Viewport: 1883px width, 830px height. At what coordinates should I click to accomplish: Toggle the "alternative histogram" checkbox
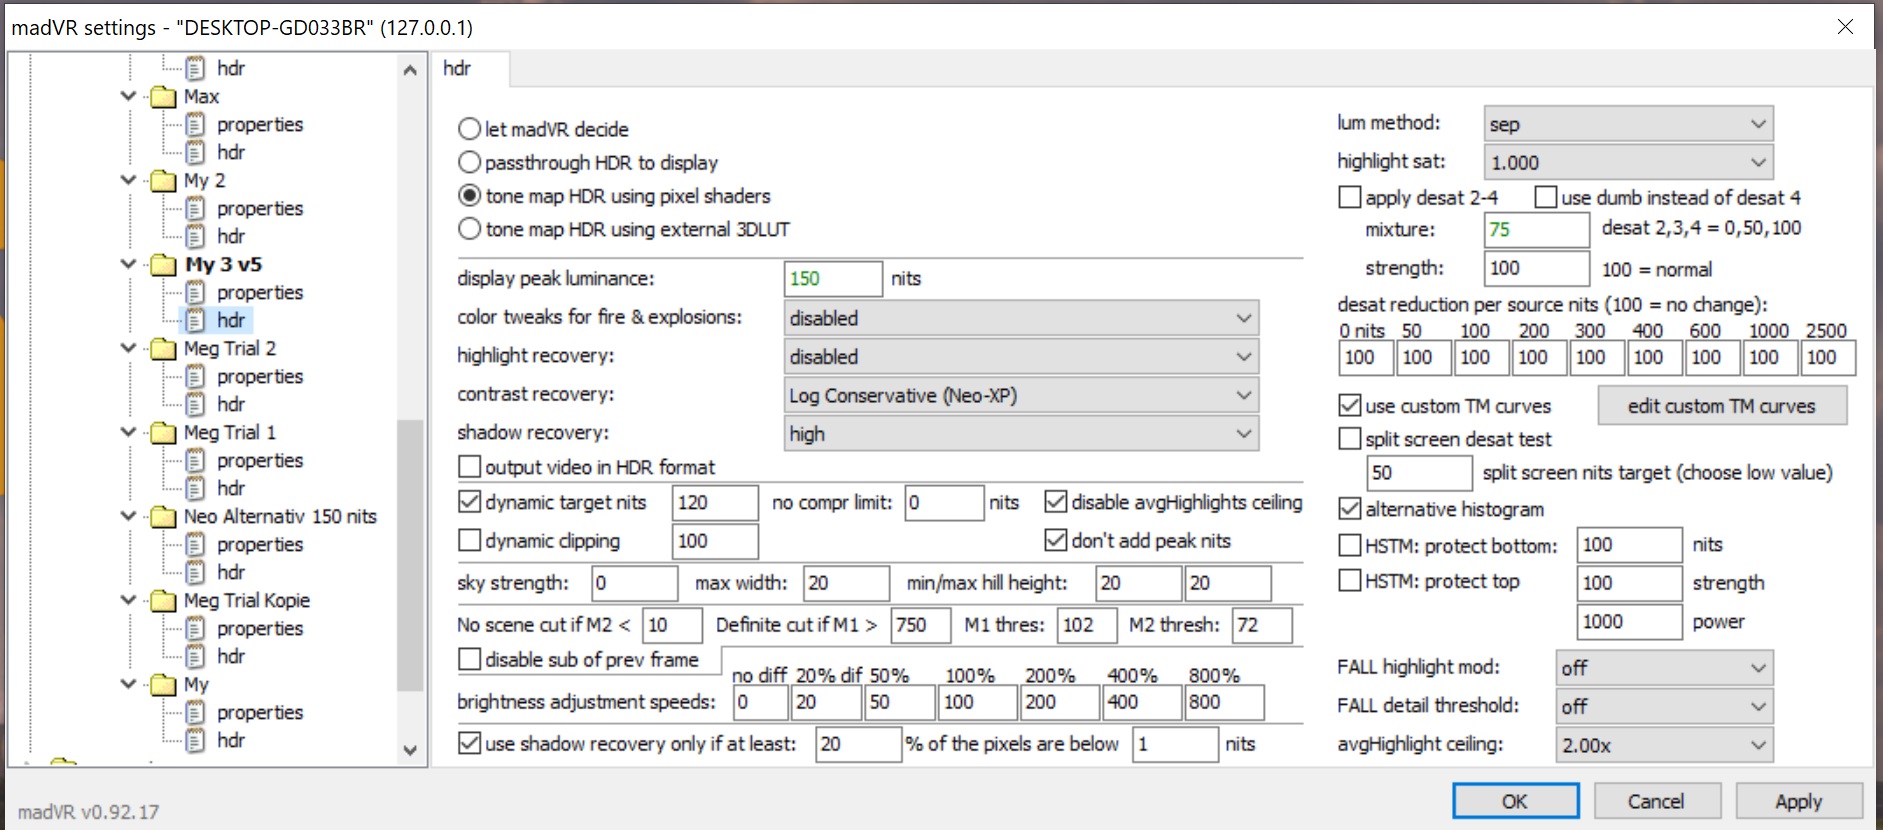[x=1349, y=508]
